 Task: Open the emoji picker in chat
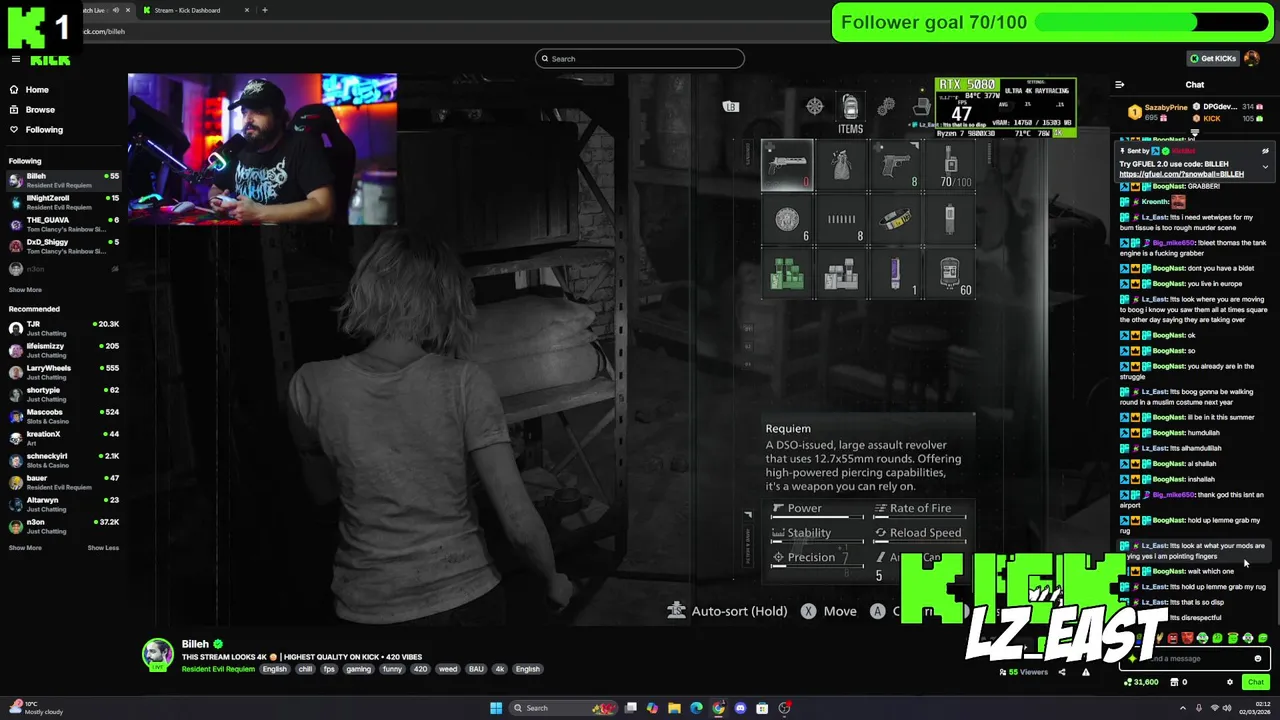click(1258, 658)
